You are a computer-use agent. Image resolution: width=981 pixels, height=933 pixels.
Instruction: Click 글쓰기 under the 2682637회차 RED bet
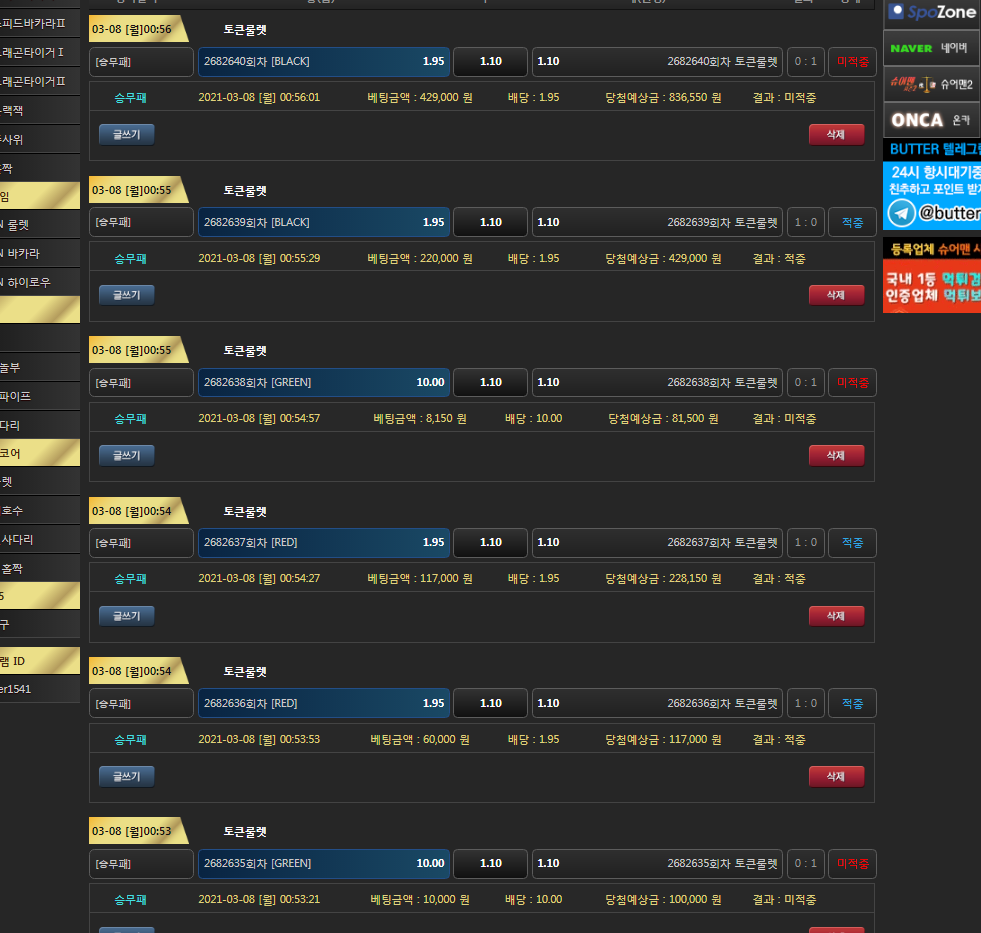pos(126,616)
